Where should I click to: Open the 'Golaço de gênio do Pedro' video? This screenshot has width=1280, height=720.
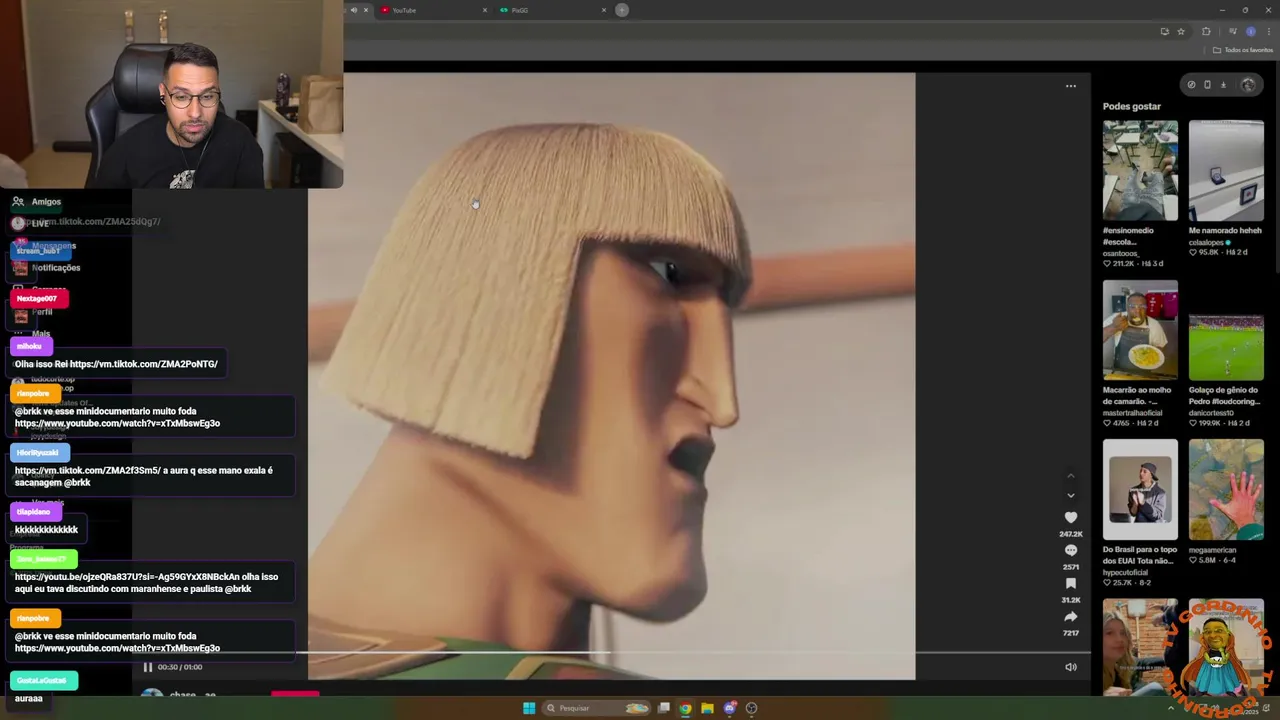click(1226, 330)
